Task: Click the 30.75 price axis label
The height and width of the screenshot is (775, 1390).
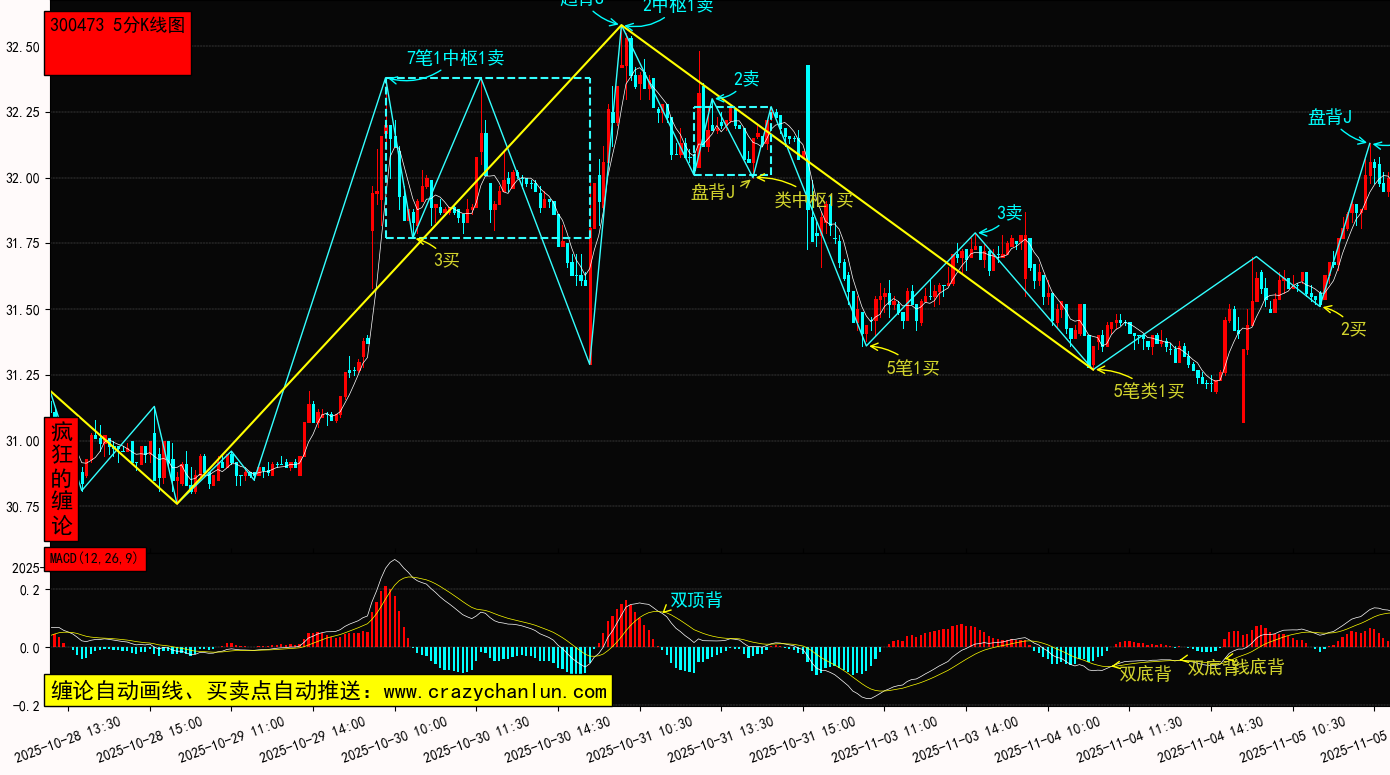Action: click(22, 507)
